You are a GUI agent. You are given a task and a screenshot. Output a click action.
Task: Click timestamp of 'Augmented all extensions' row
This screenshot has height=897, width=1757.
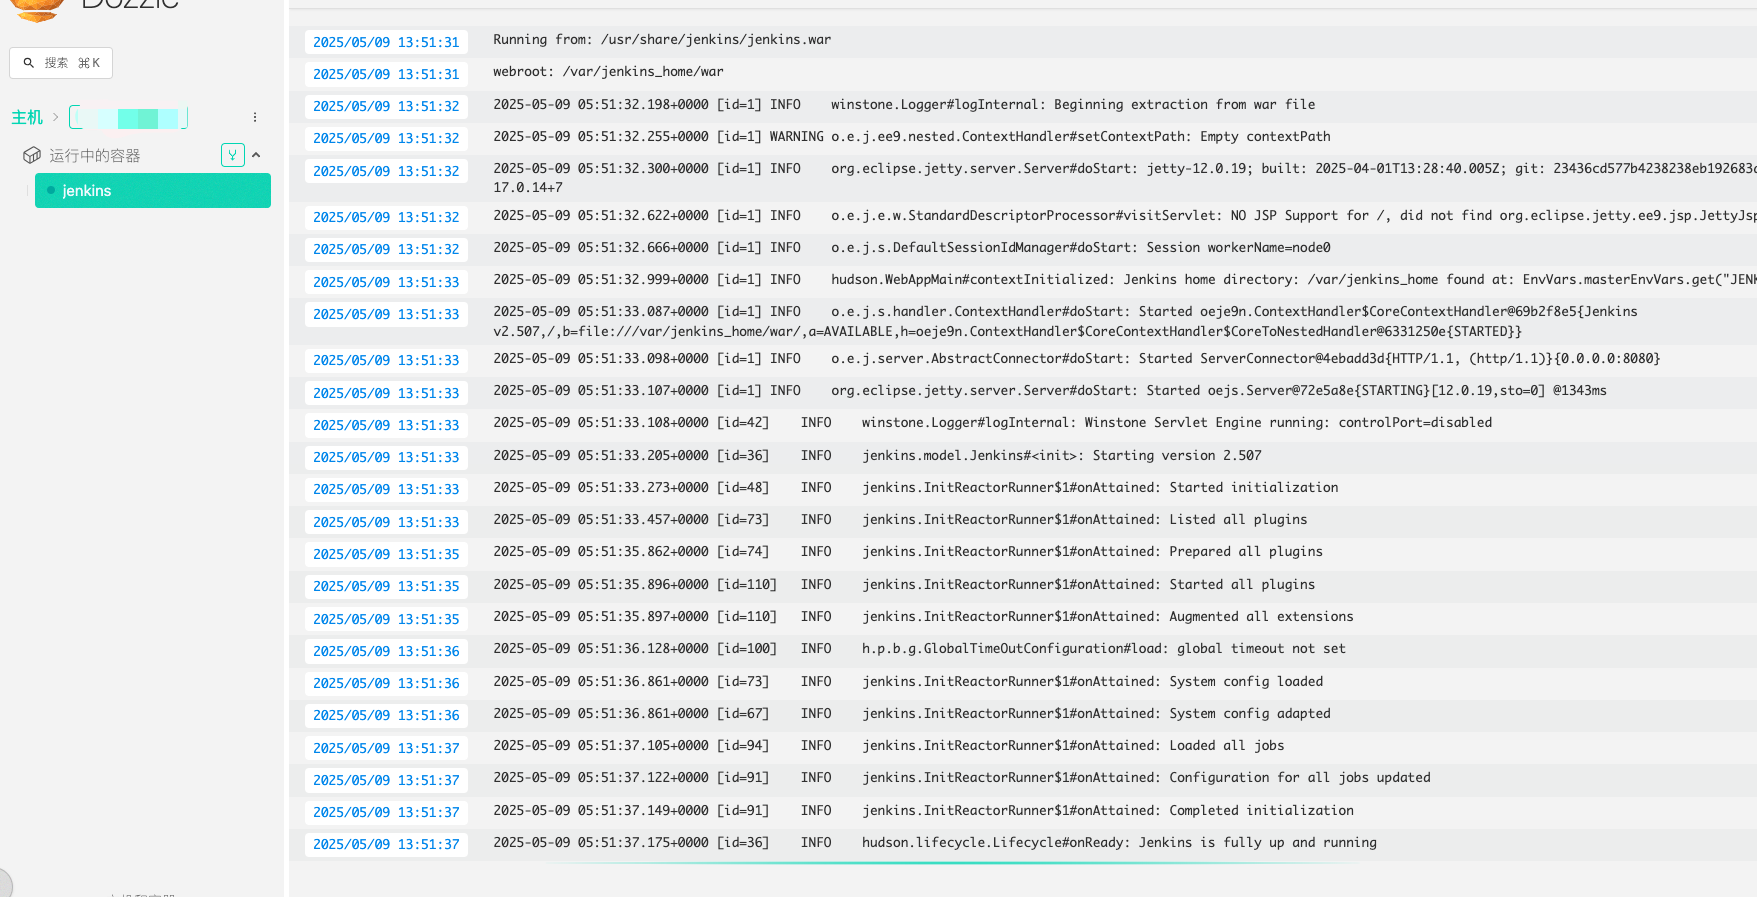tap(386, 619)
